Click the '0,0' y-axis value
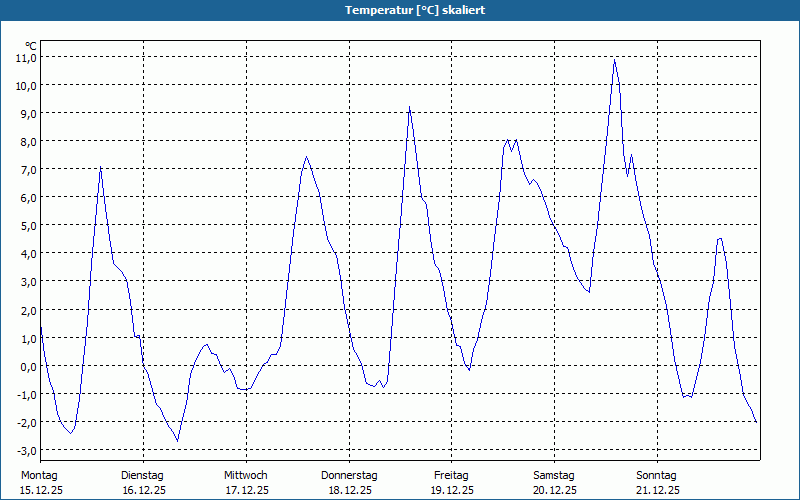This screenshot has height=500, width=800. coord(29,367)
